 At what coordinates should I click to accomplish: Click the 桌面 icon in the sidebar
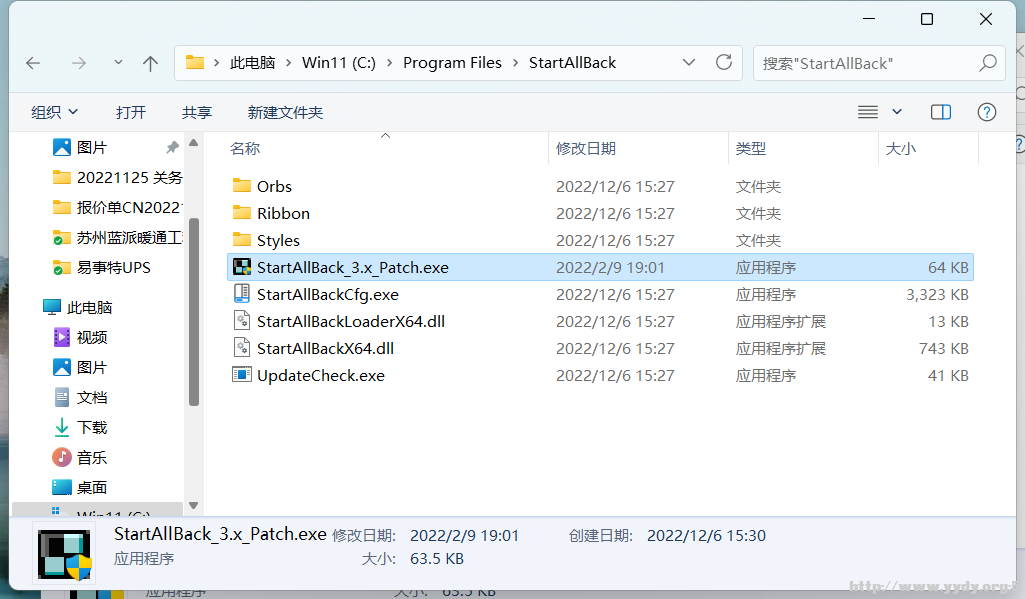(61, 487)
